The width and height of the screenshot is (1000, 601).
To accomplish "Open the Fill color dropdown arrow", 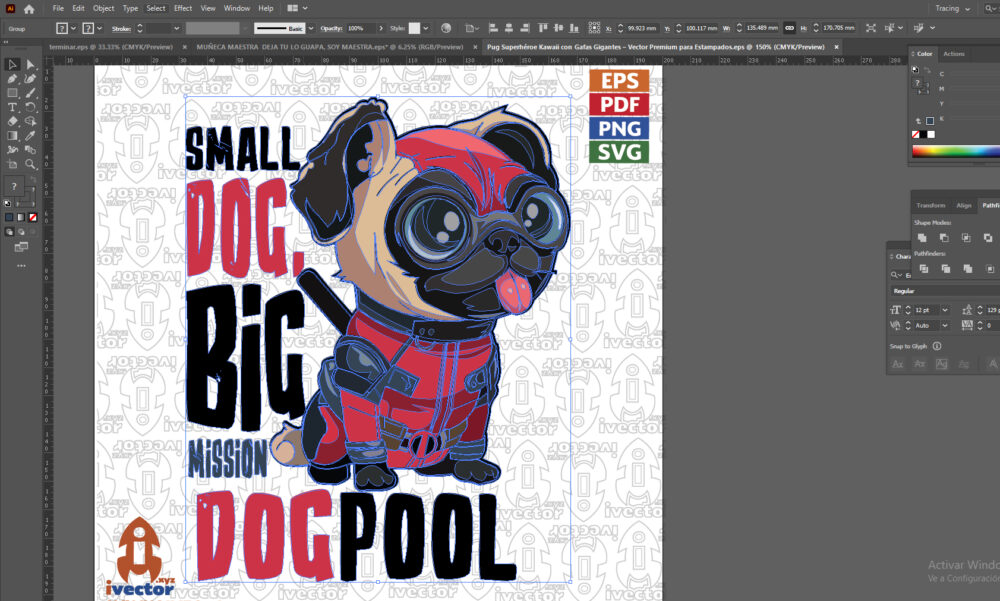I will pyautogui.click(x=73, y=29).
